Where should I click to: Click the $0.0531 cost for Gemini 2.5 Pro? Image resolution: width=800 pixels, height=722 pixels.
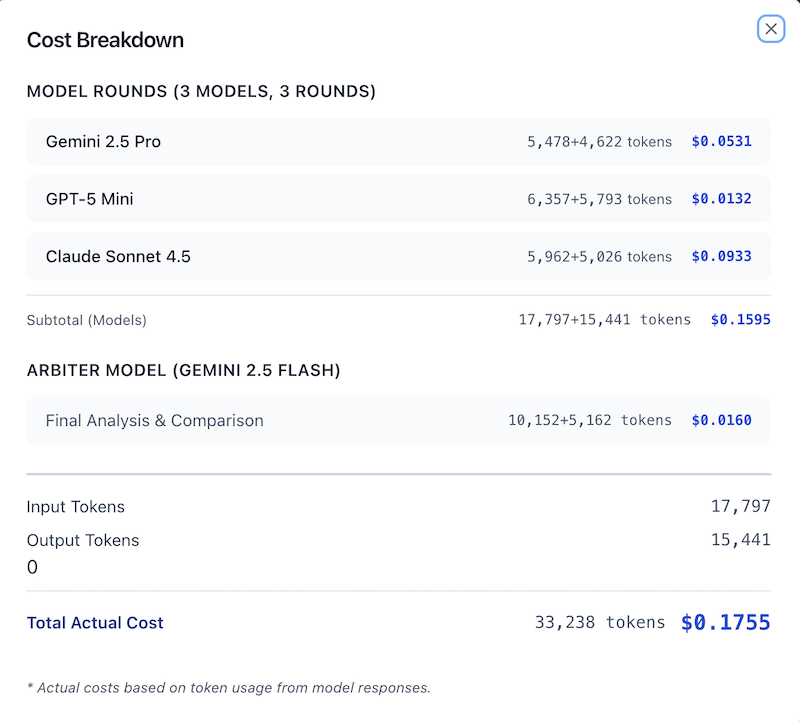[721, 142]
